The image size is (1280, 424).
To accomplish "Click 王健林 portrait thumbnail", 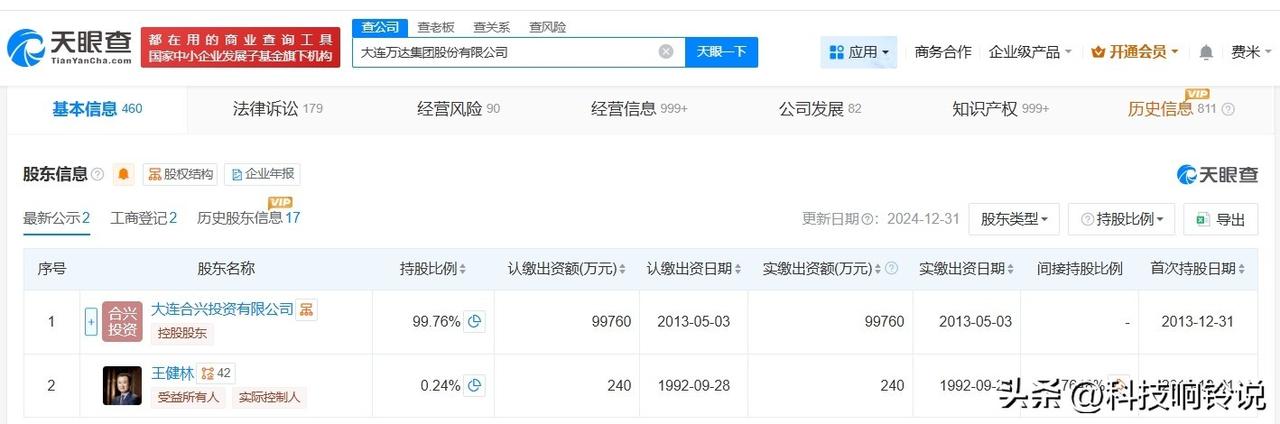I will tap(122, 386).
